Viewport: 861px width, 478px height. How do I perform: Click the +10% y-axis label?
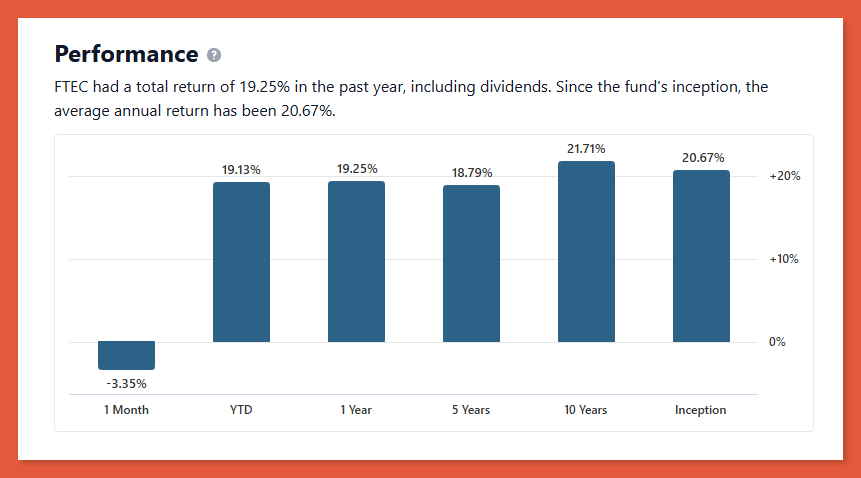point(784,259)
